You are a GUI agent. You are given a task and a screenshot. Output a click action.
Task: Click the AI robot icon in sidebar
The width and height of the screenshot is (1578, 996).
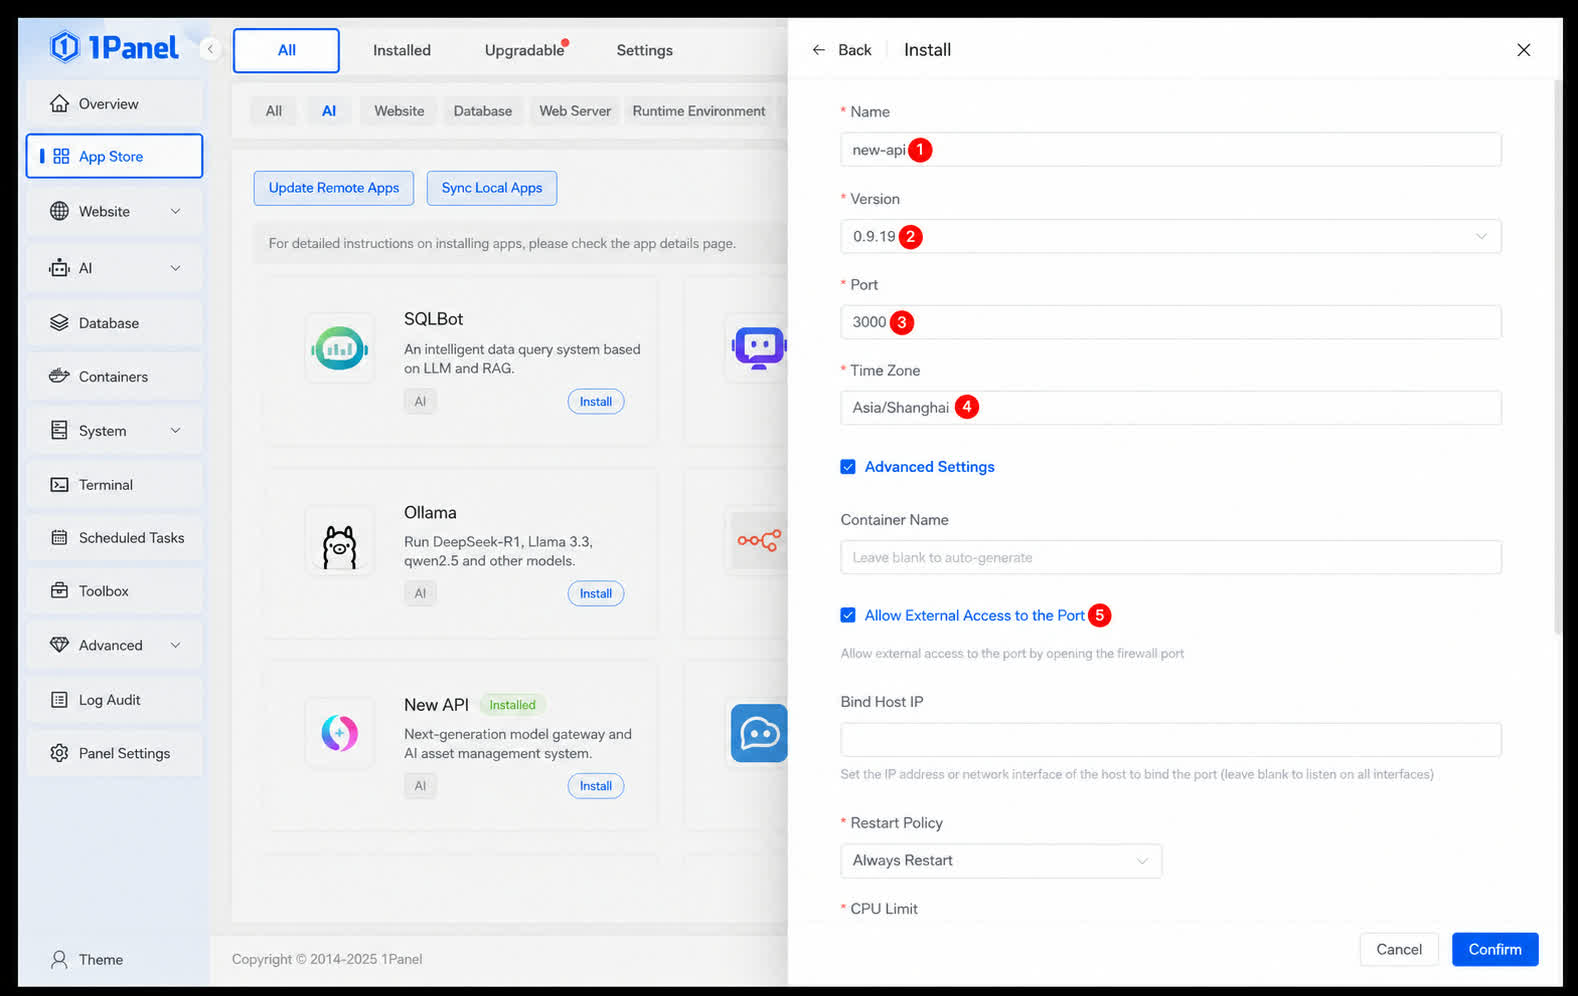pyautogui.click(x=60, y=267)
